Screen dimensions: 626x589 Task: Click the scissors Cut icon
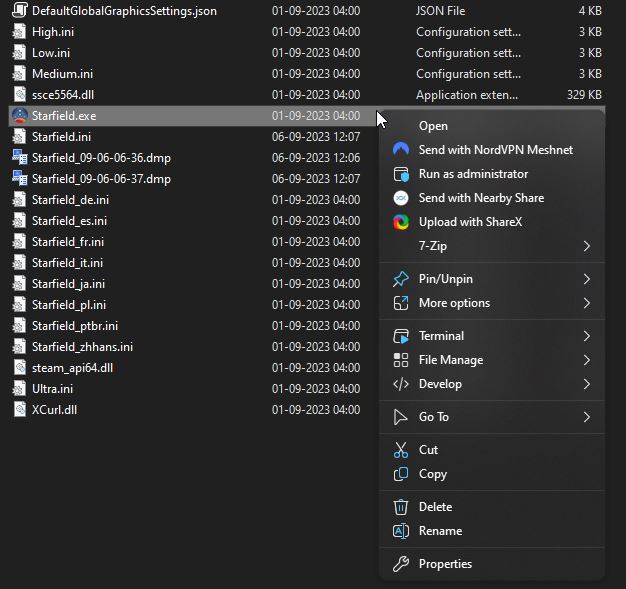point(401,450)
